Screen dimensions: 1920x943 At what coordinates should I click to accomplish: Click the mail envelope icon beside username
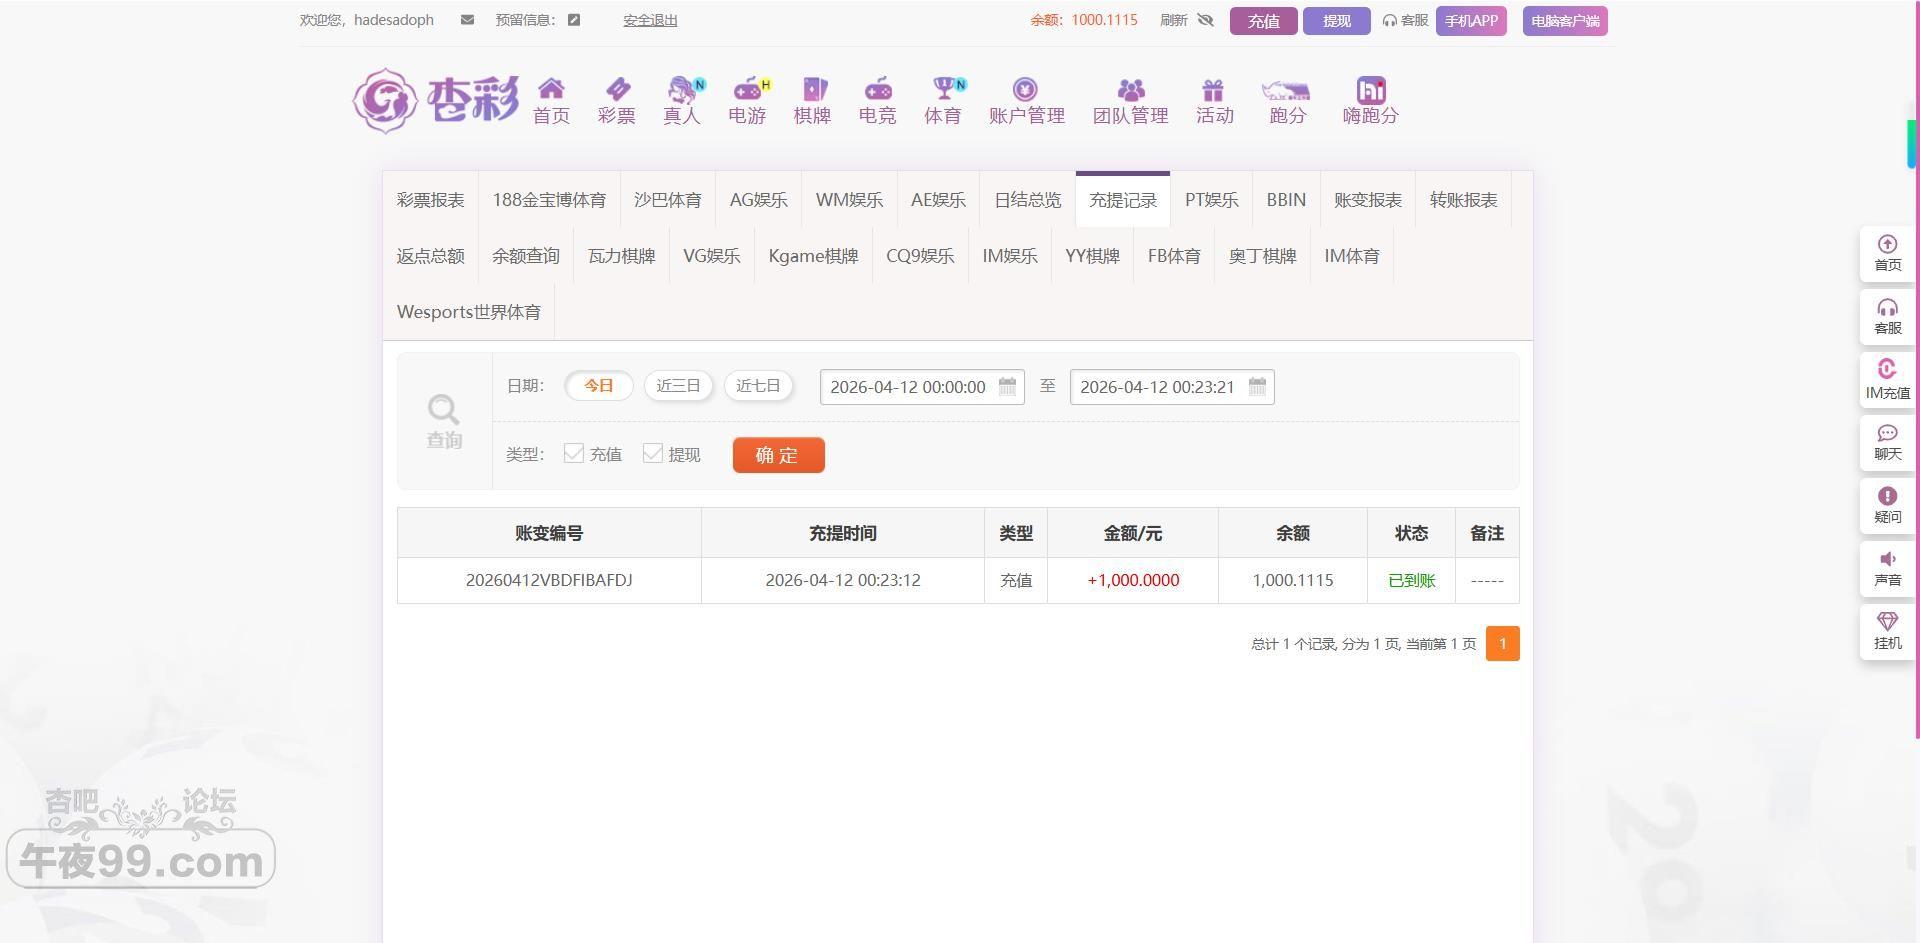467,20
